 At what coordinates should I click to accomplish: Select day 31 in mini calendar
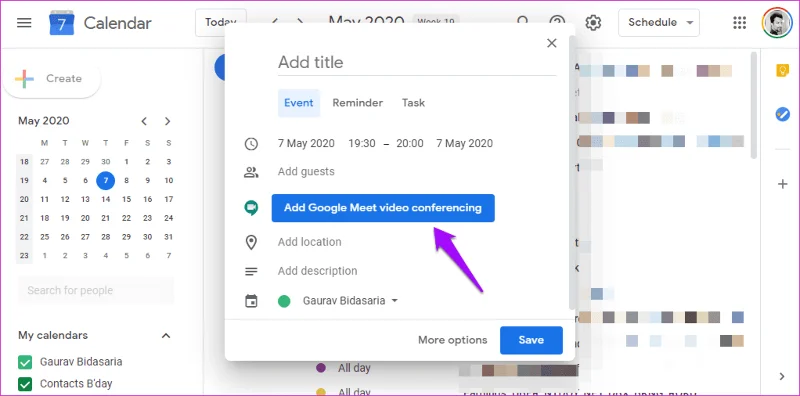168,237
